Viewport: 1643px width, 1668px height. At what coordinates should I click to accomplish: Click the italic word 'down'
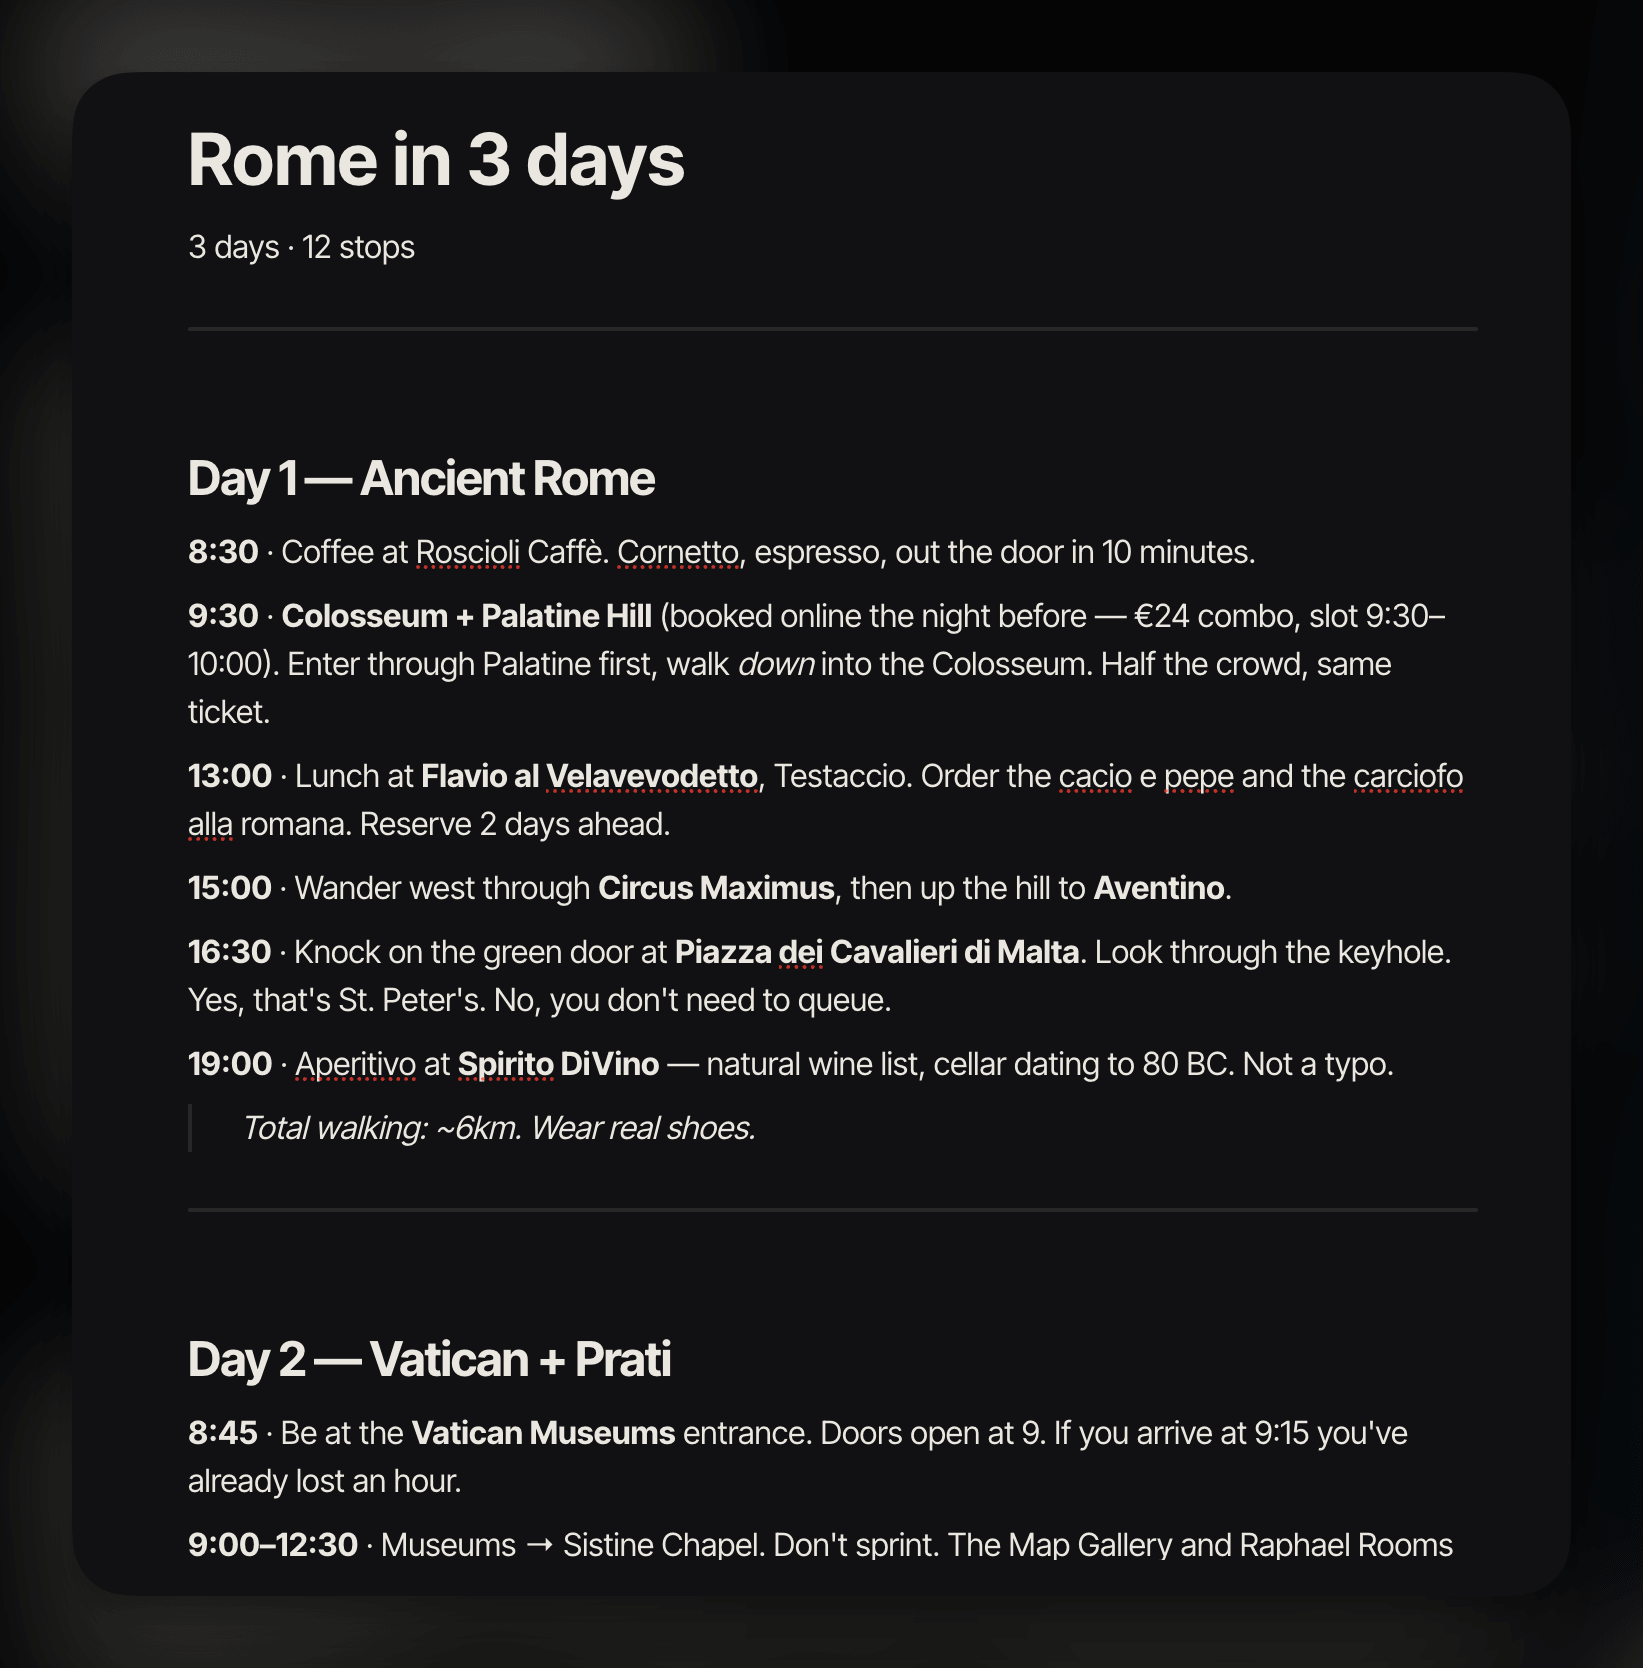coord(776,664)
